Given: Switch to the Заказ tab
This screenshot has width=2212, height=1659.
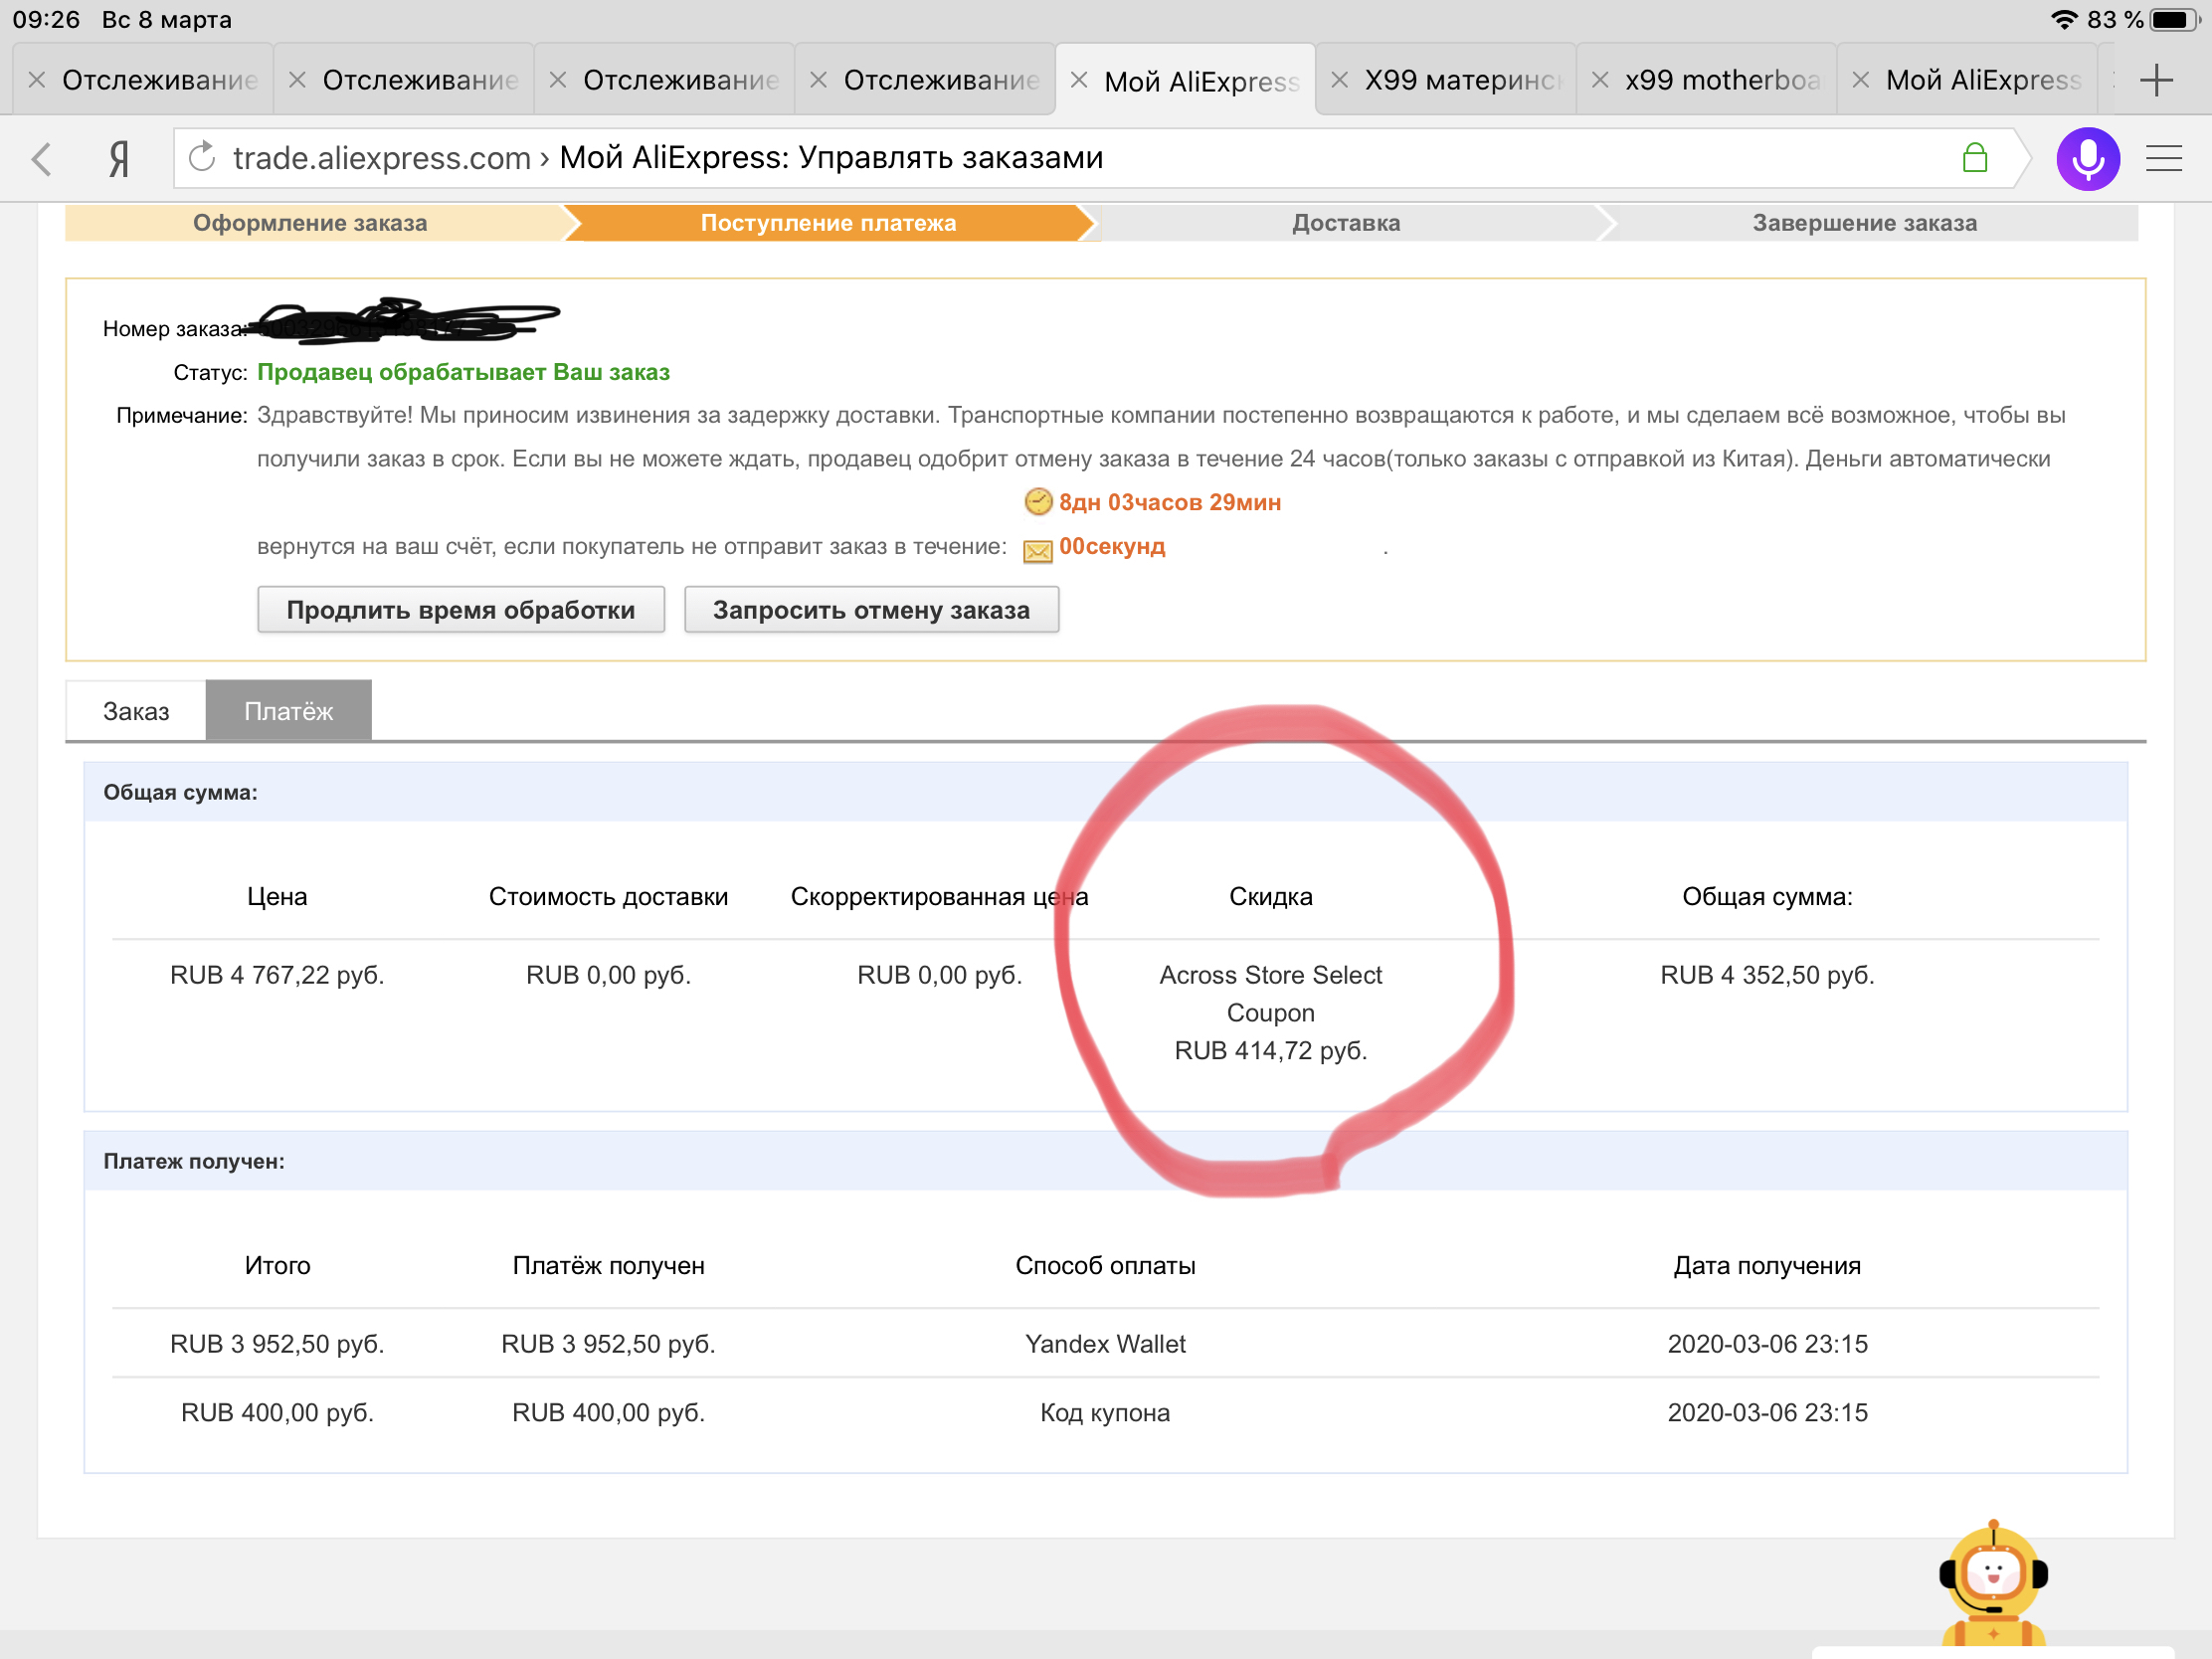Looking at the screenshot, I should coord(136,711).
